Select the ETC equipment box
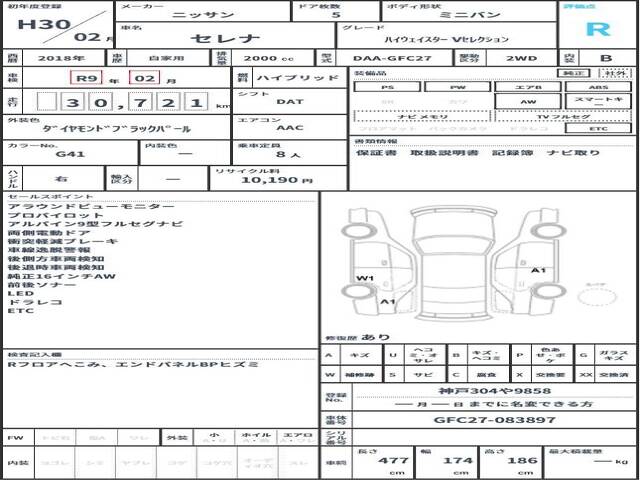640x480 pixels. [597, 129]
